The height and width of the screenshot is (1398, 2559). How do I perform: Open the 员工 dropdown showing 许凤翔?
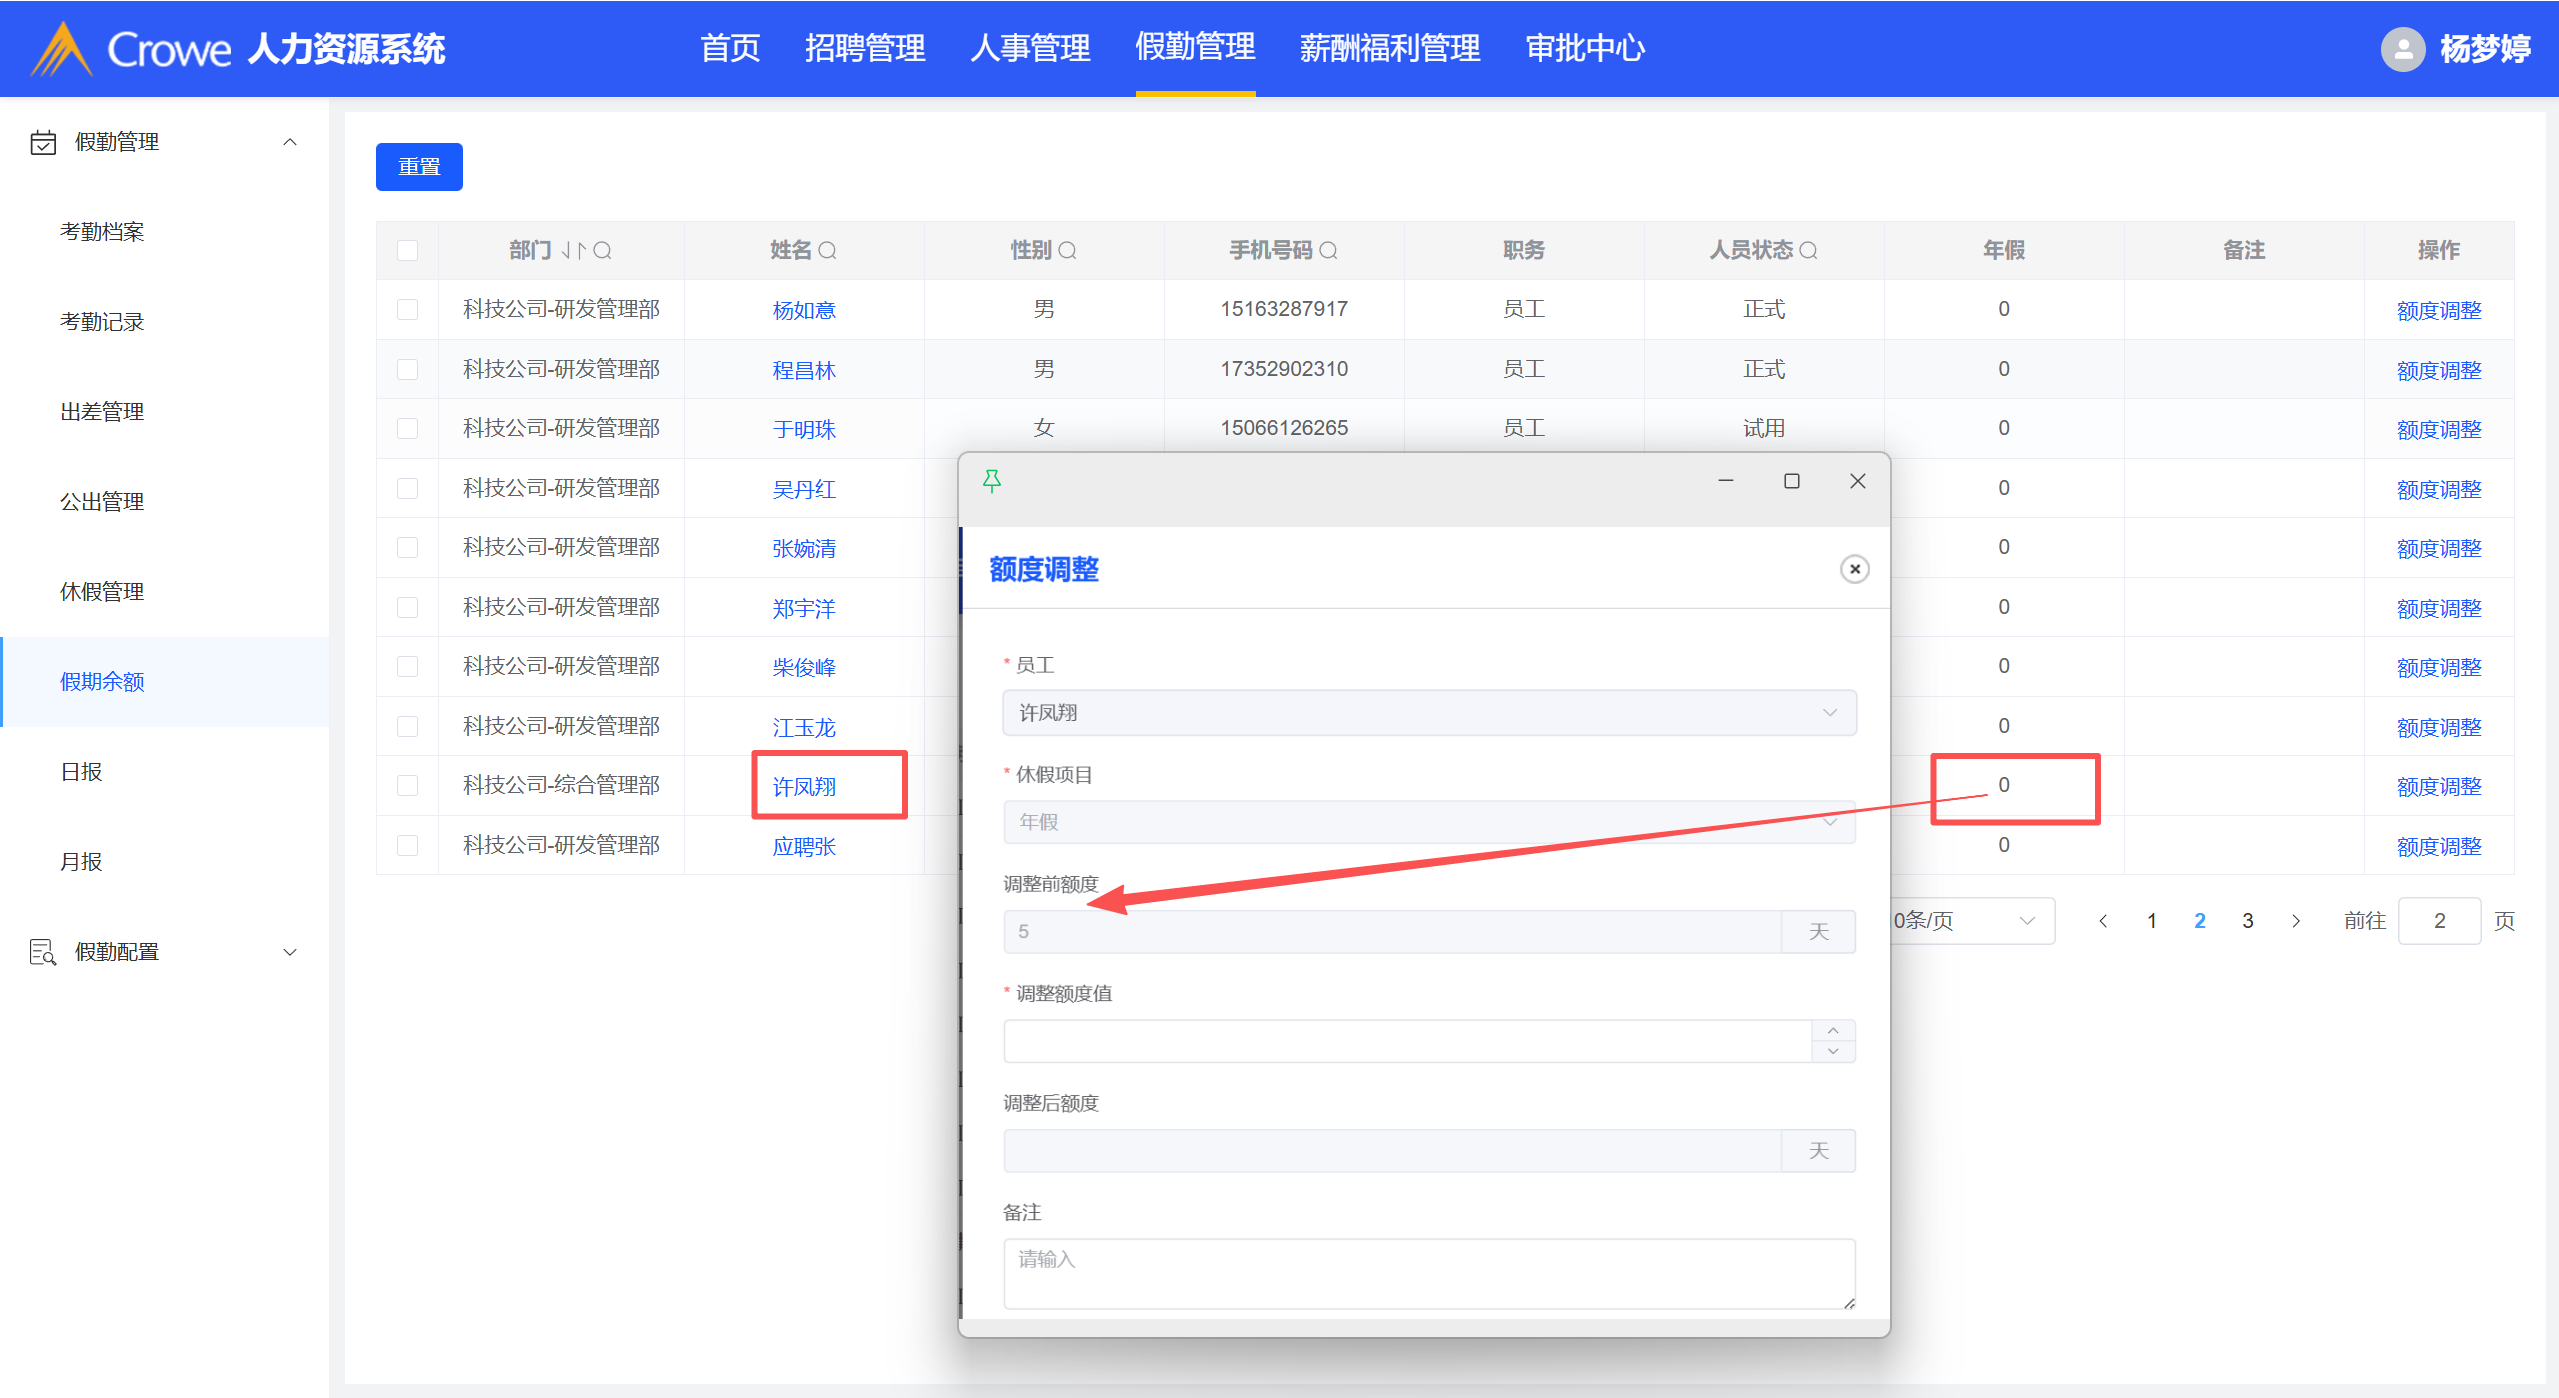(1428, 713)
